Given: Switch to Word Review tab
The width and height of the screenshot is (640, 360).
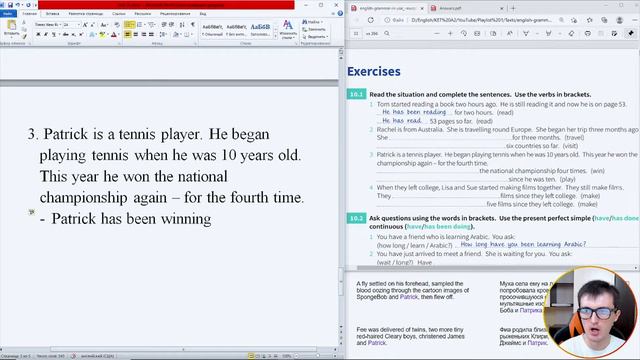Looking at the screenshot, I should click(175, 13).
